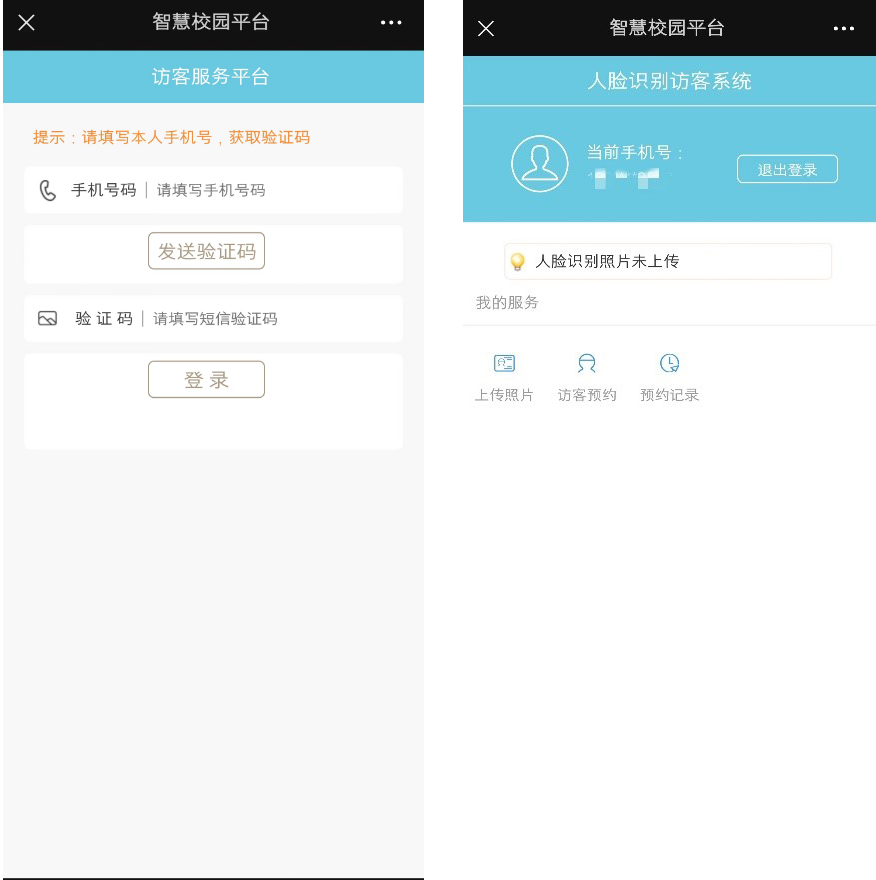Open 上传照片 upload photo service
The height and width of the screenshot is (880, 876).
(504, 378)
